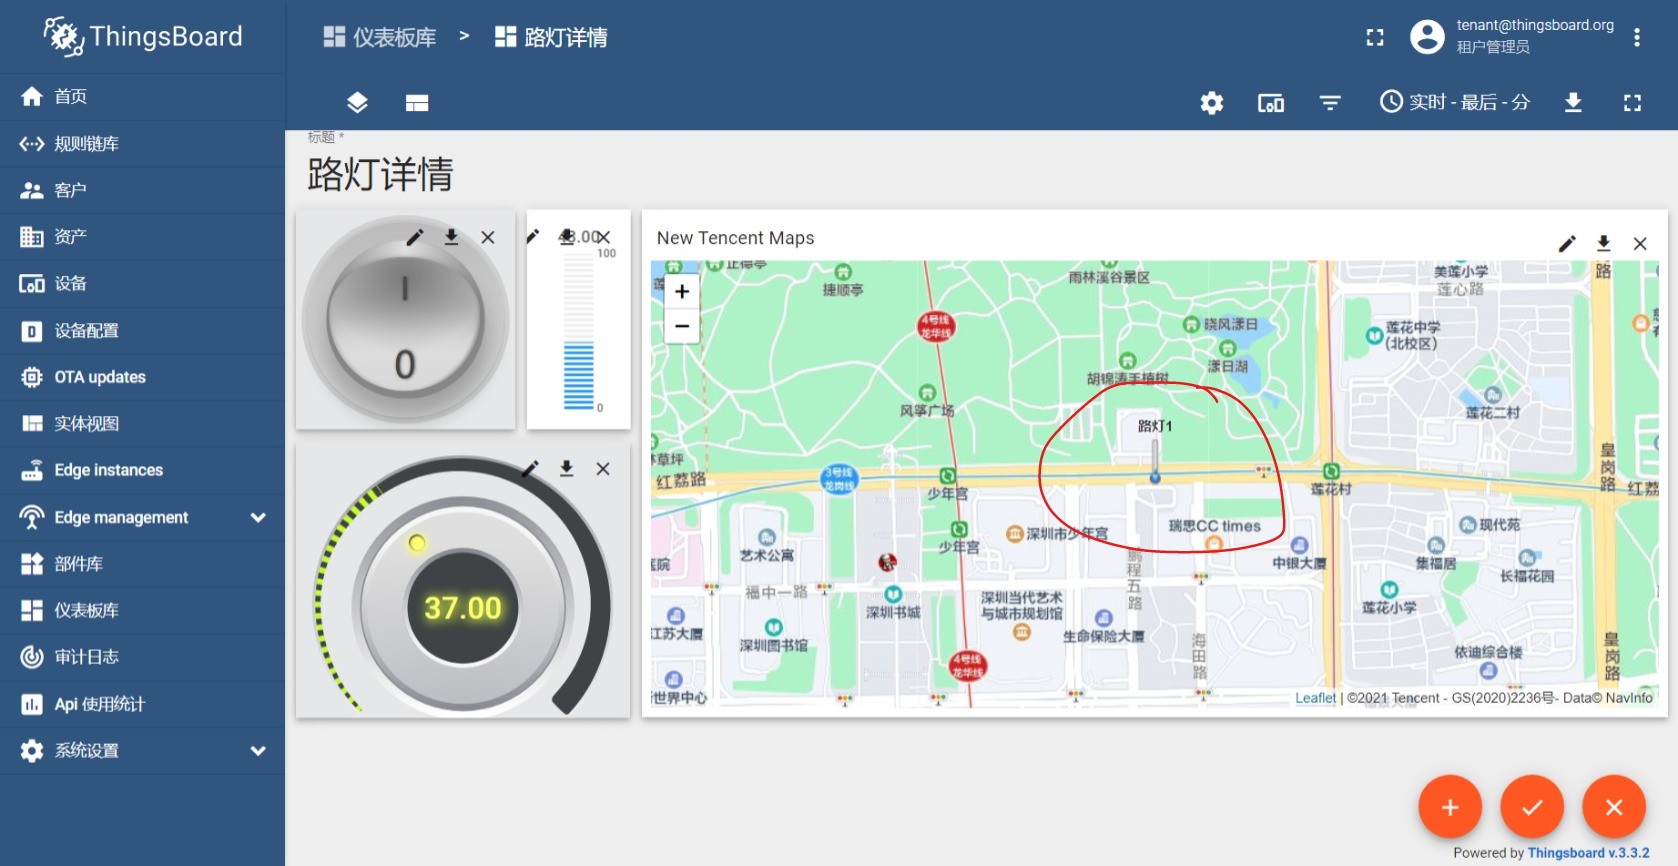The height and width of the screenshot is (866, 1678).
Task: Click the blue vertical bar level
Action: coord(578,375)
